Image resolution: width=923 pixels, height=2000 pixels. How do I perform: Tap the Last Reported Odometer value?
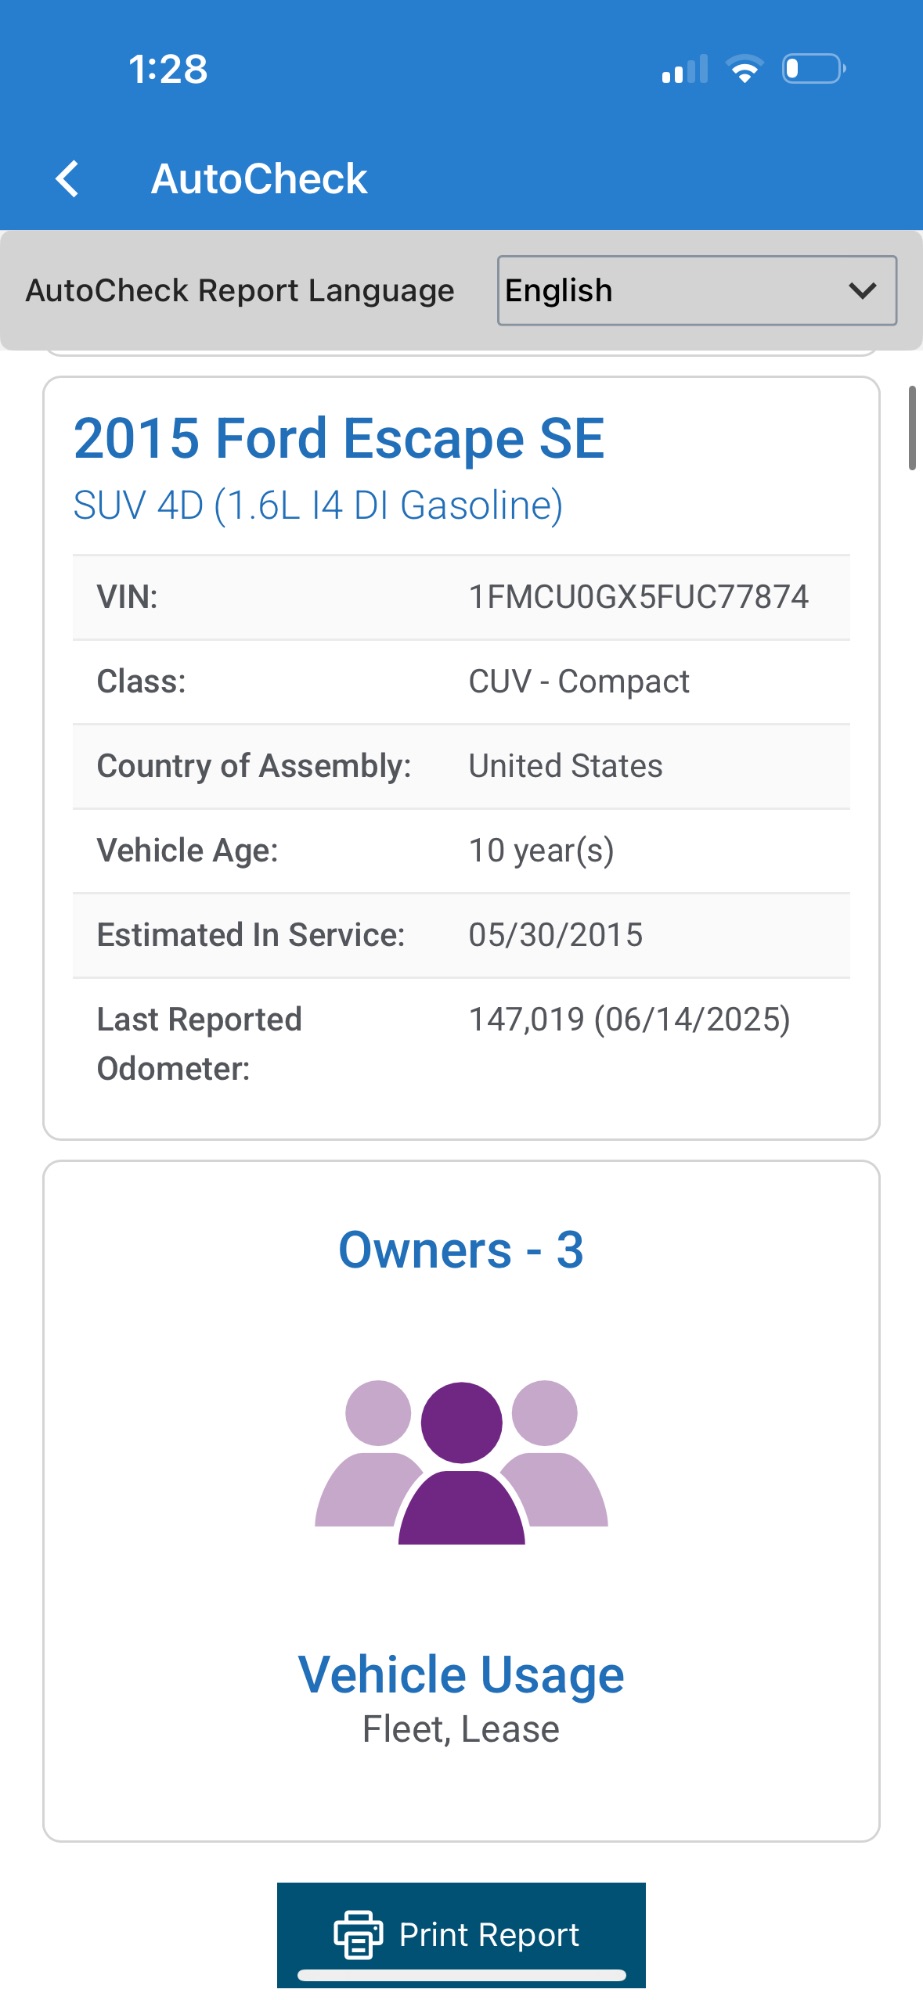click(629, 1019)
